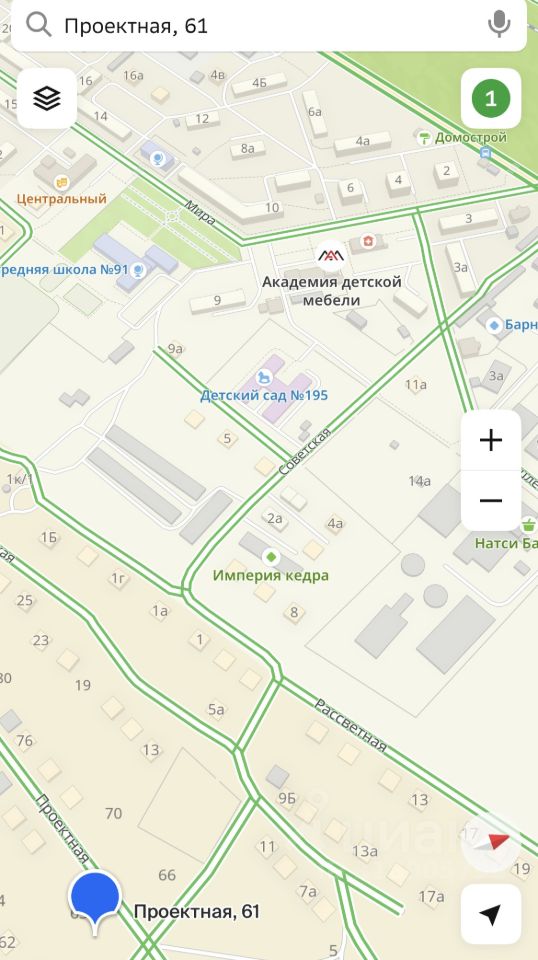The width and height of the screenshot is (538, 960).
Task: Open the map layers button
Action: [x=47, y=98]
